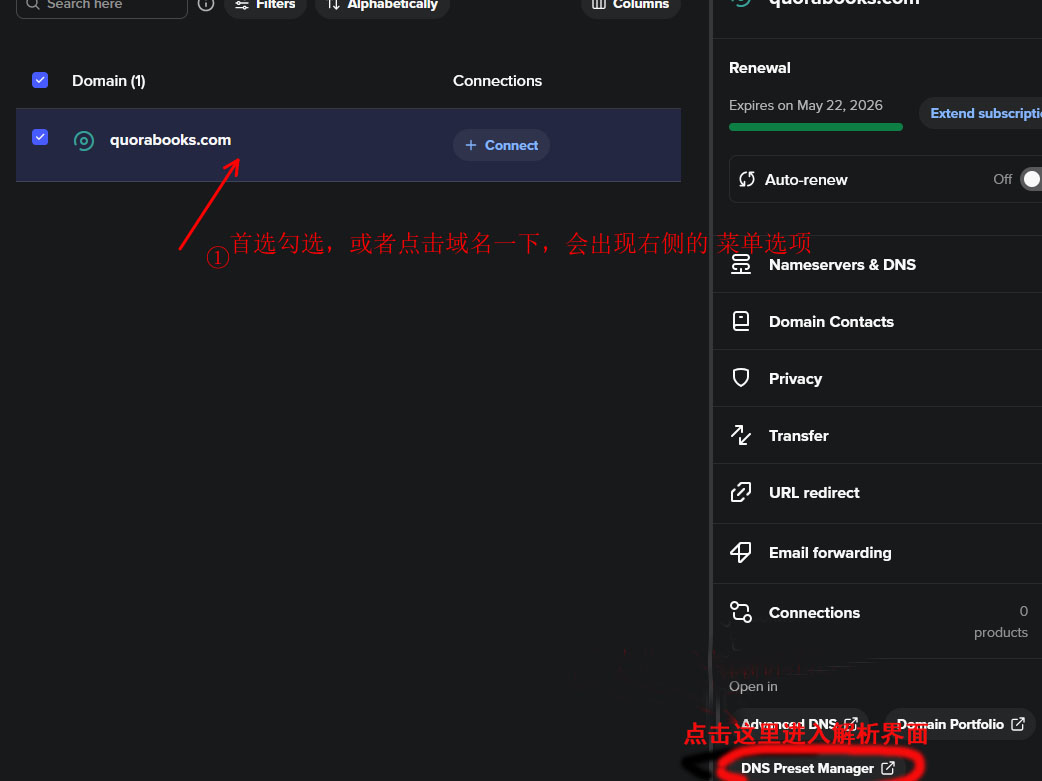Click the URL redirect icon

coord(741,492)
